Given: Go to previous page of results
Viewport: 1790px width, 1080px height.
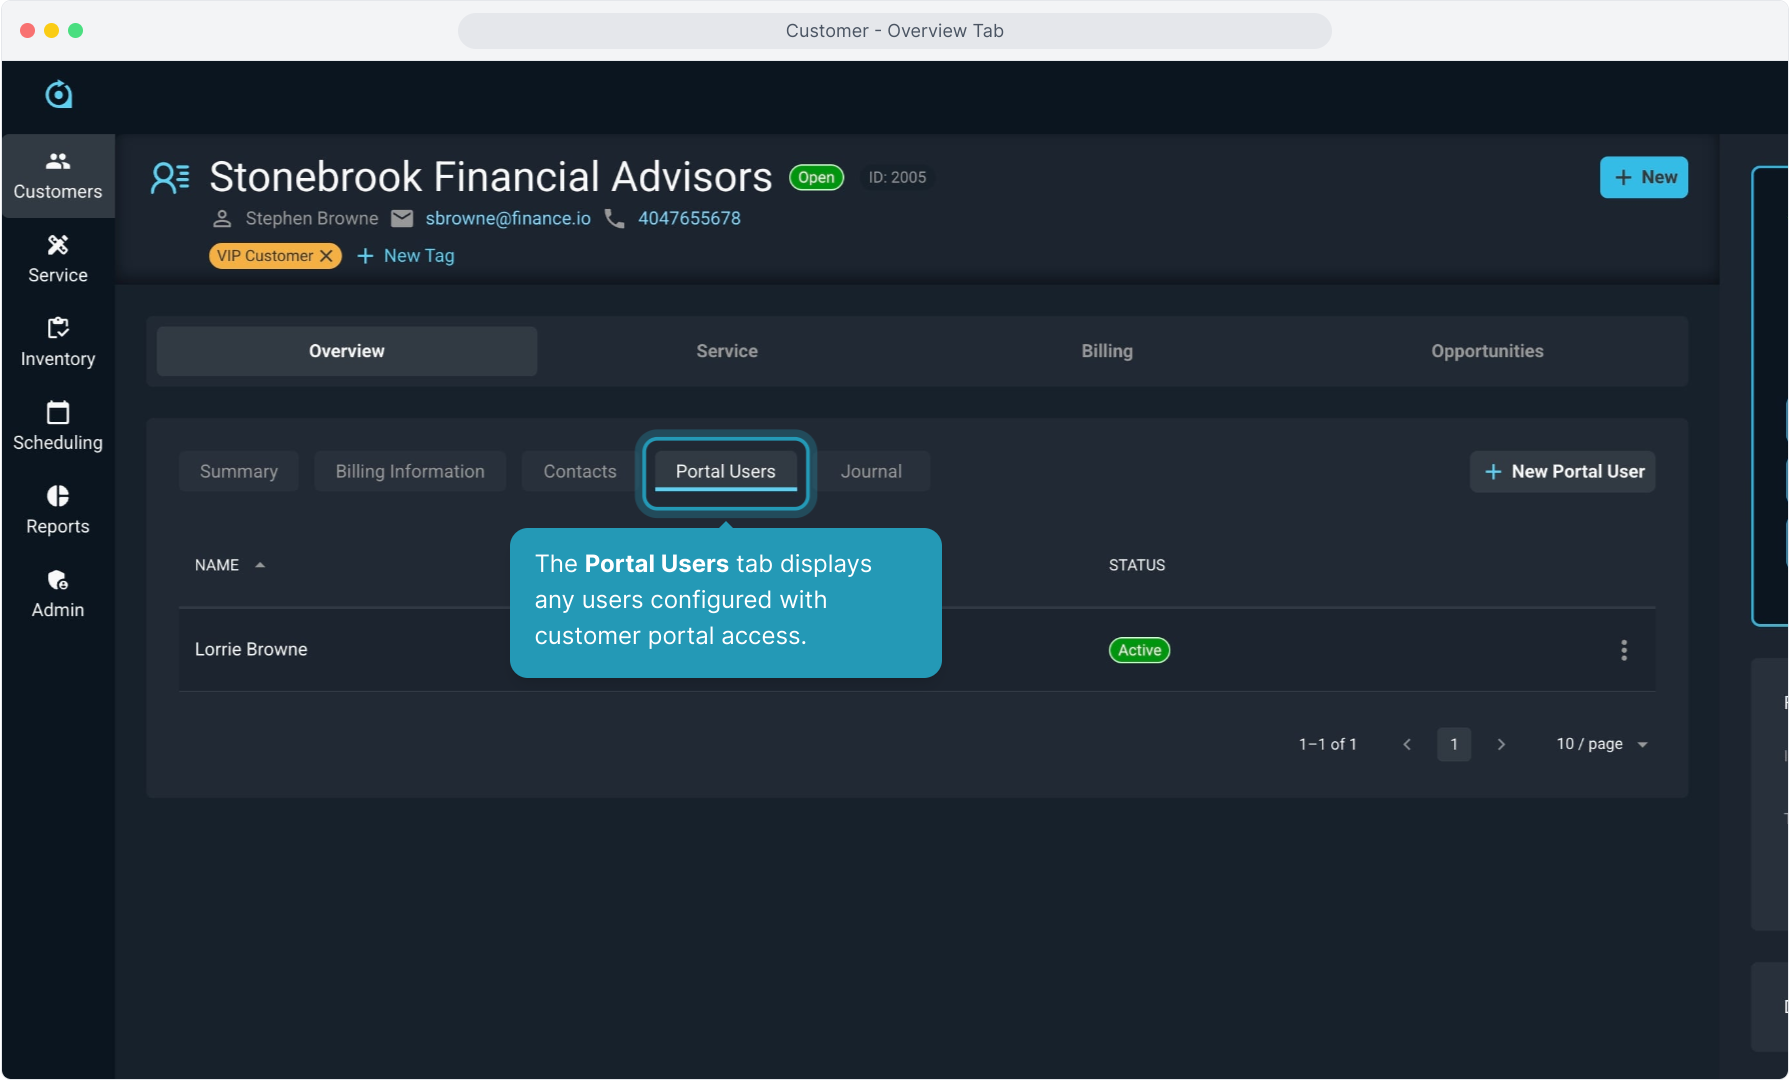Looking at the screenshot, I should coord(1407,744).
